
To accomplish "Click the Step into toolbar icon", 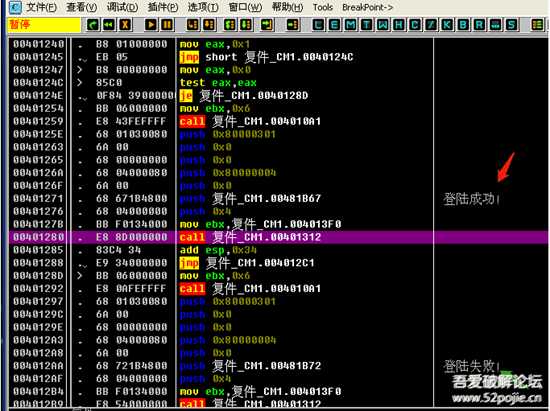I will pos(192,25).
